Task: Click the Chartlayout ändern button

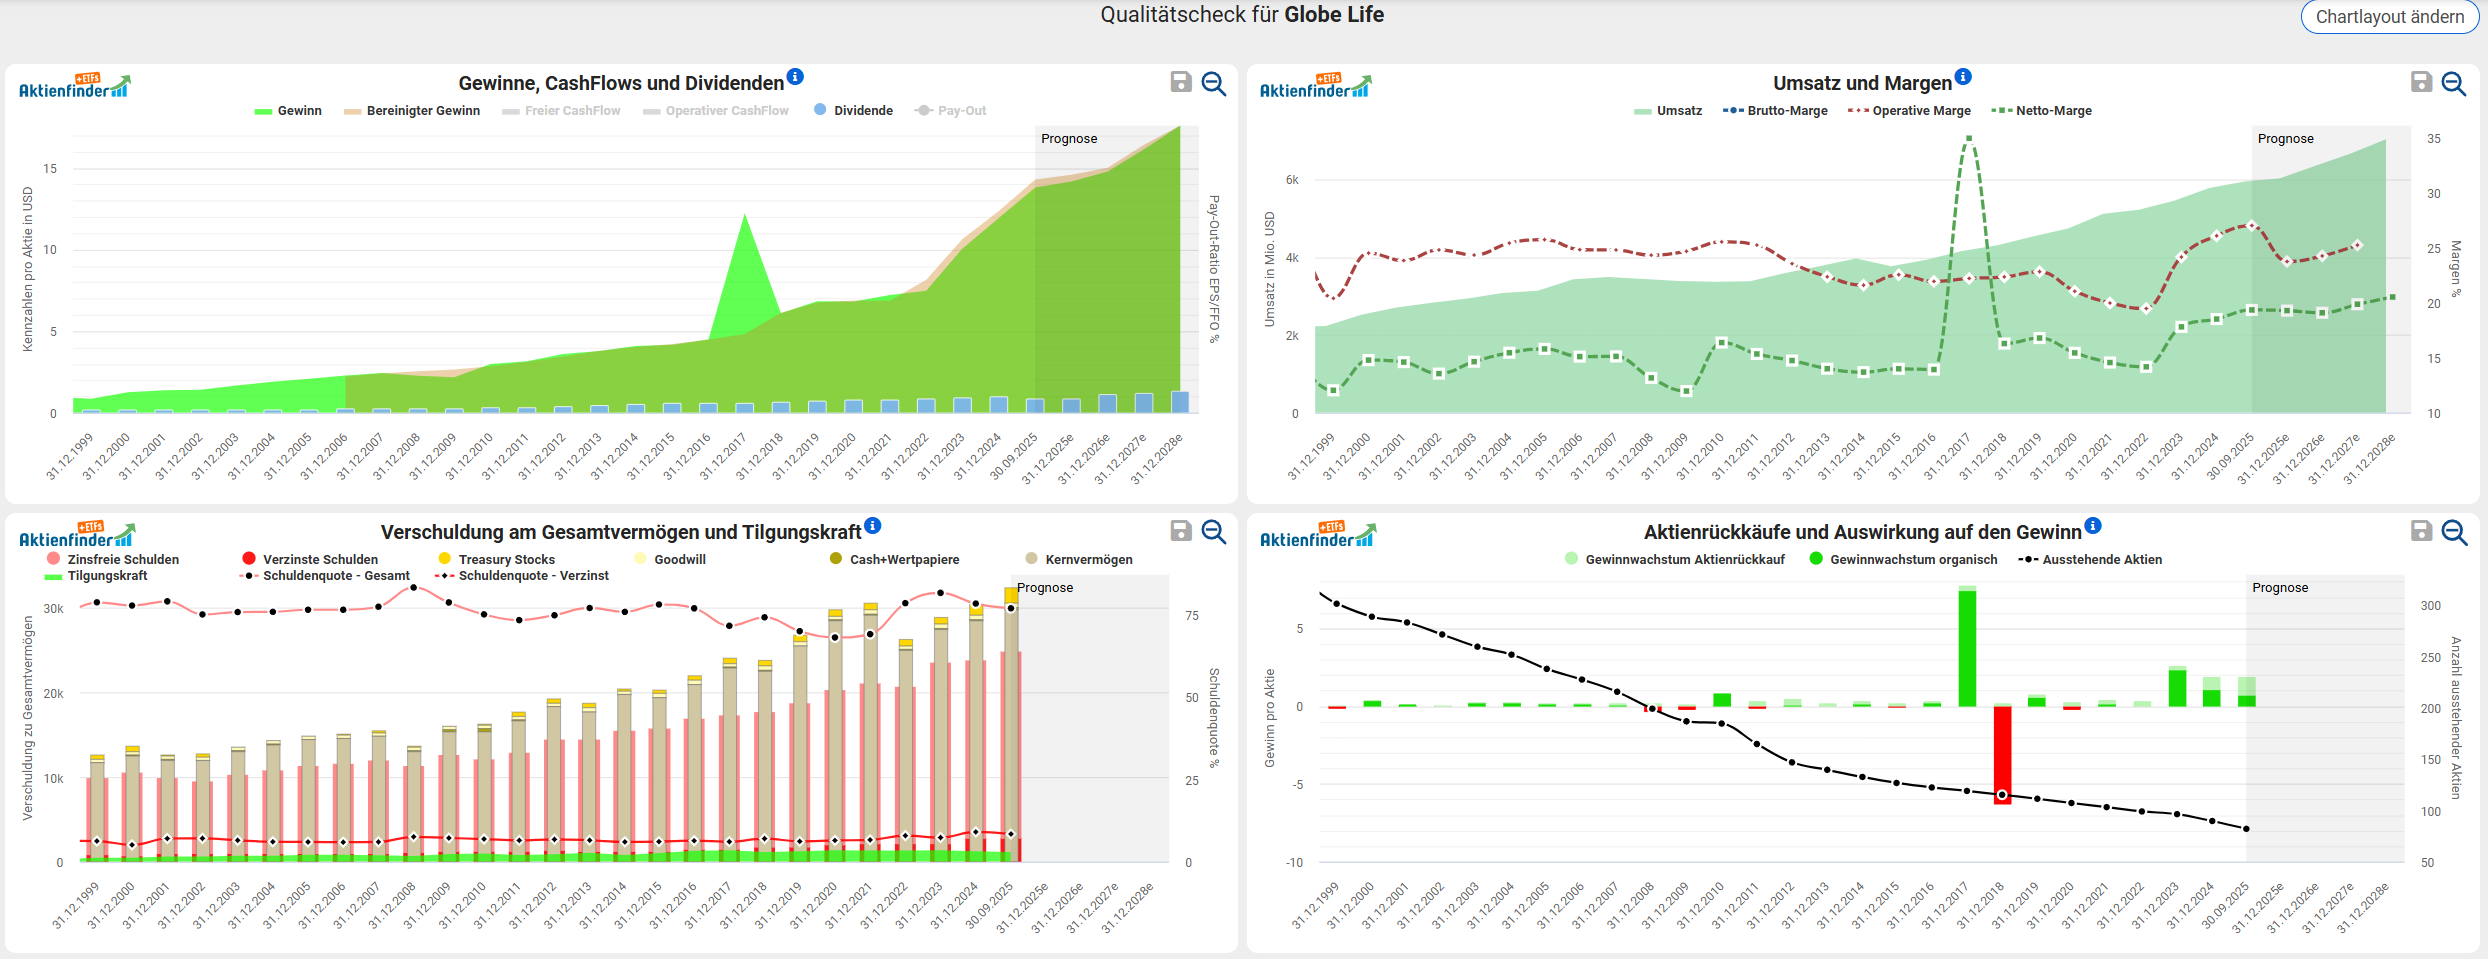Action: pos(2389,17)
